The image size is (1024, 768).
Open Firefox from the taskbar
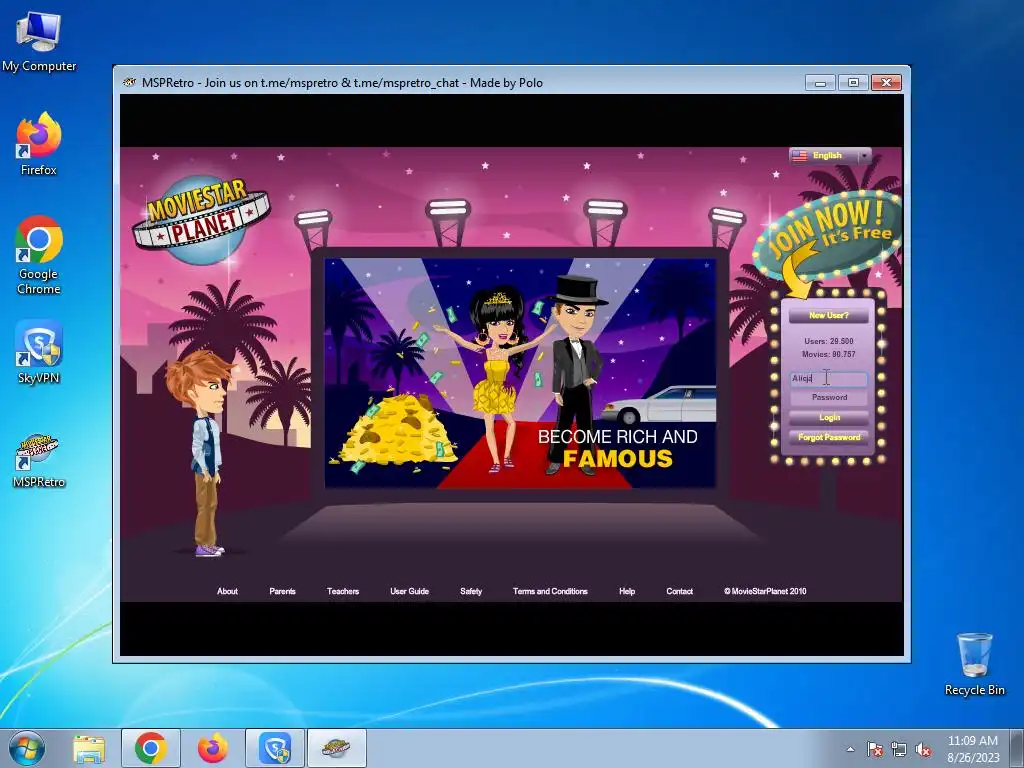click(213, 748)
